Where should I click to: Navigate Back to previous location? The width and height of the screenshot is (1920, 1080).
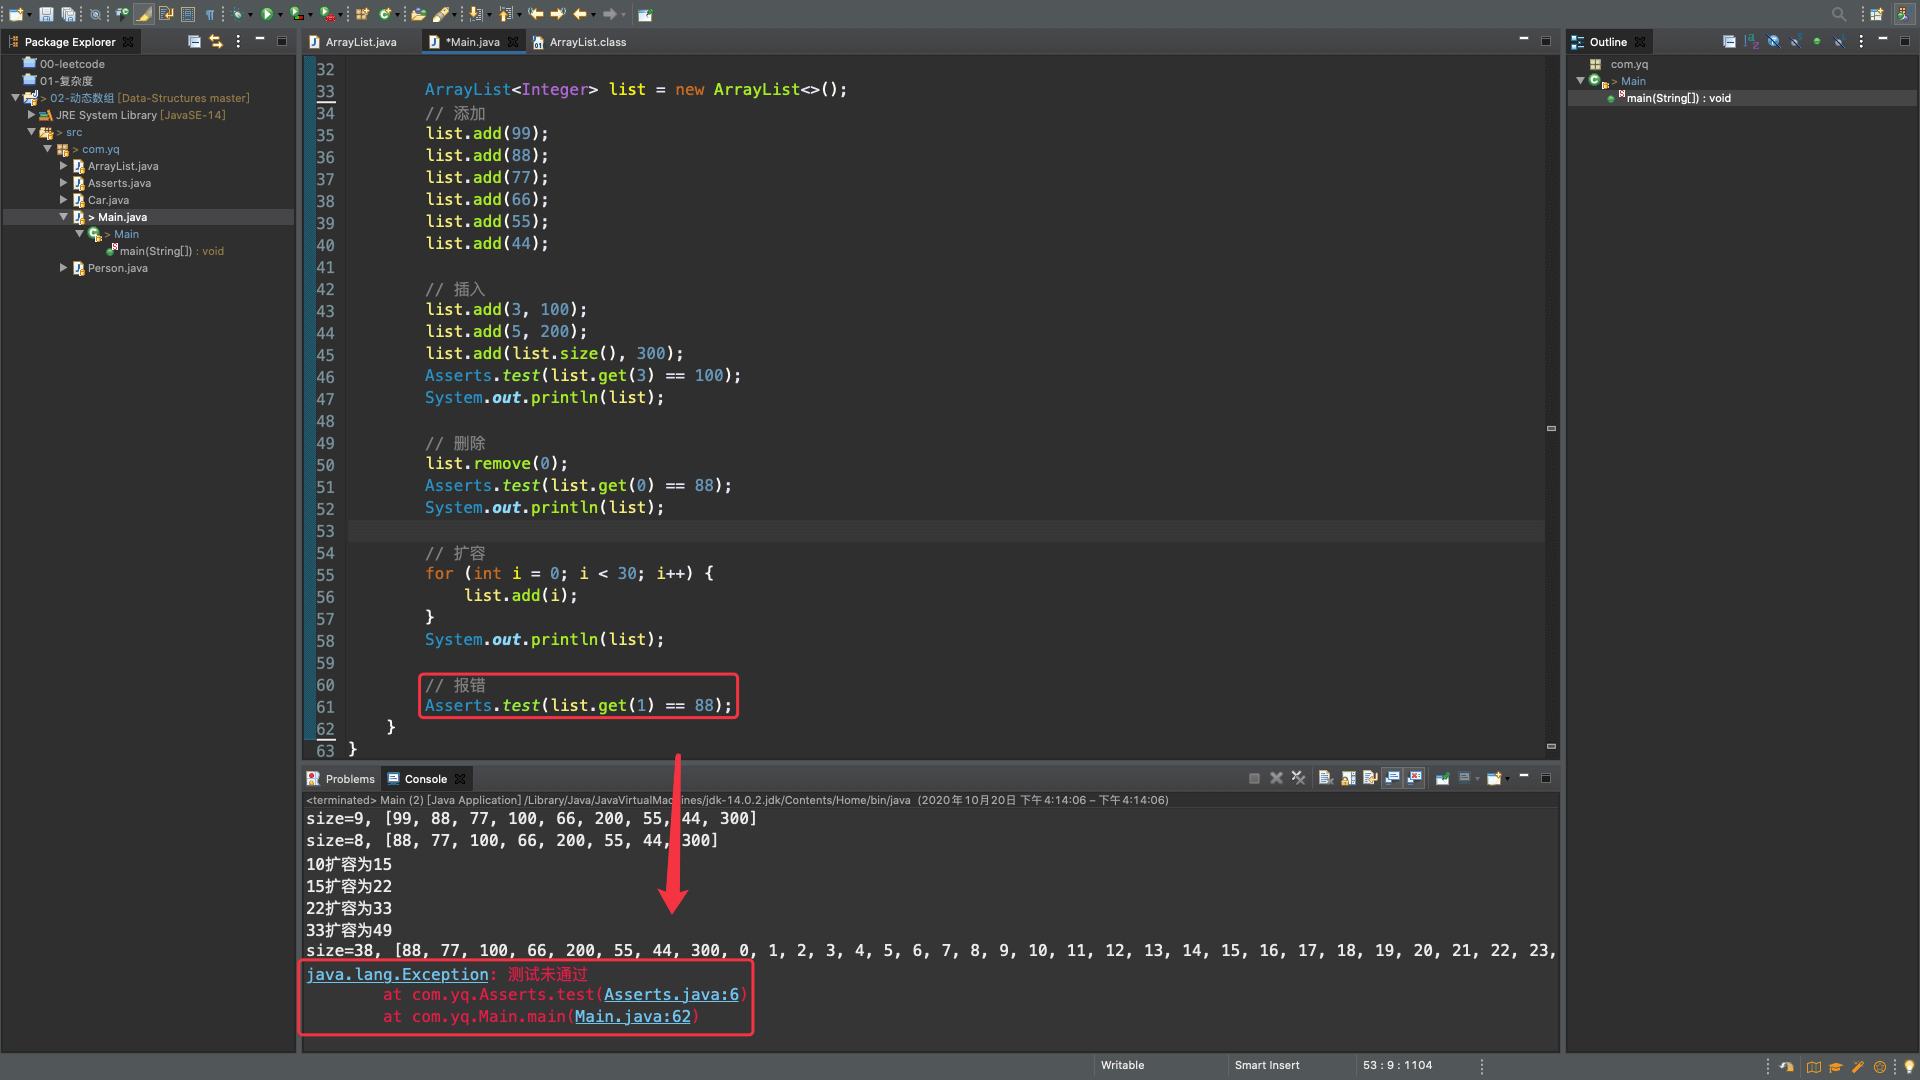click(580, 14)
